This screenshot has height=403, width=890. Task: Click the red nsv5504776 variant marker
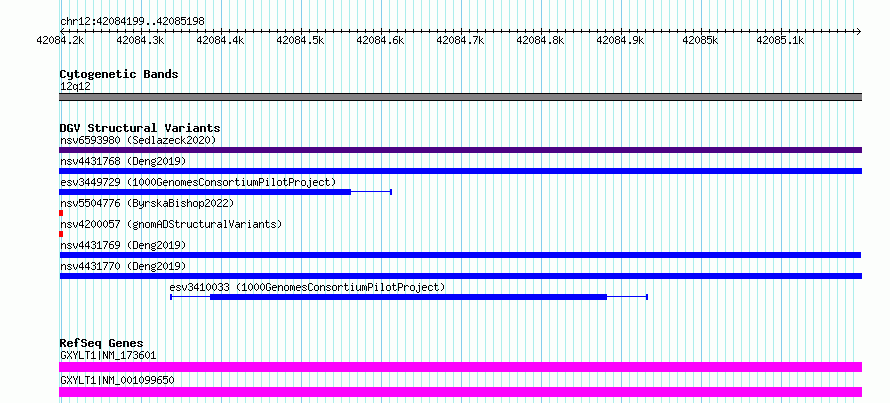(x=61, y=213)
